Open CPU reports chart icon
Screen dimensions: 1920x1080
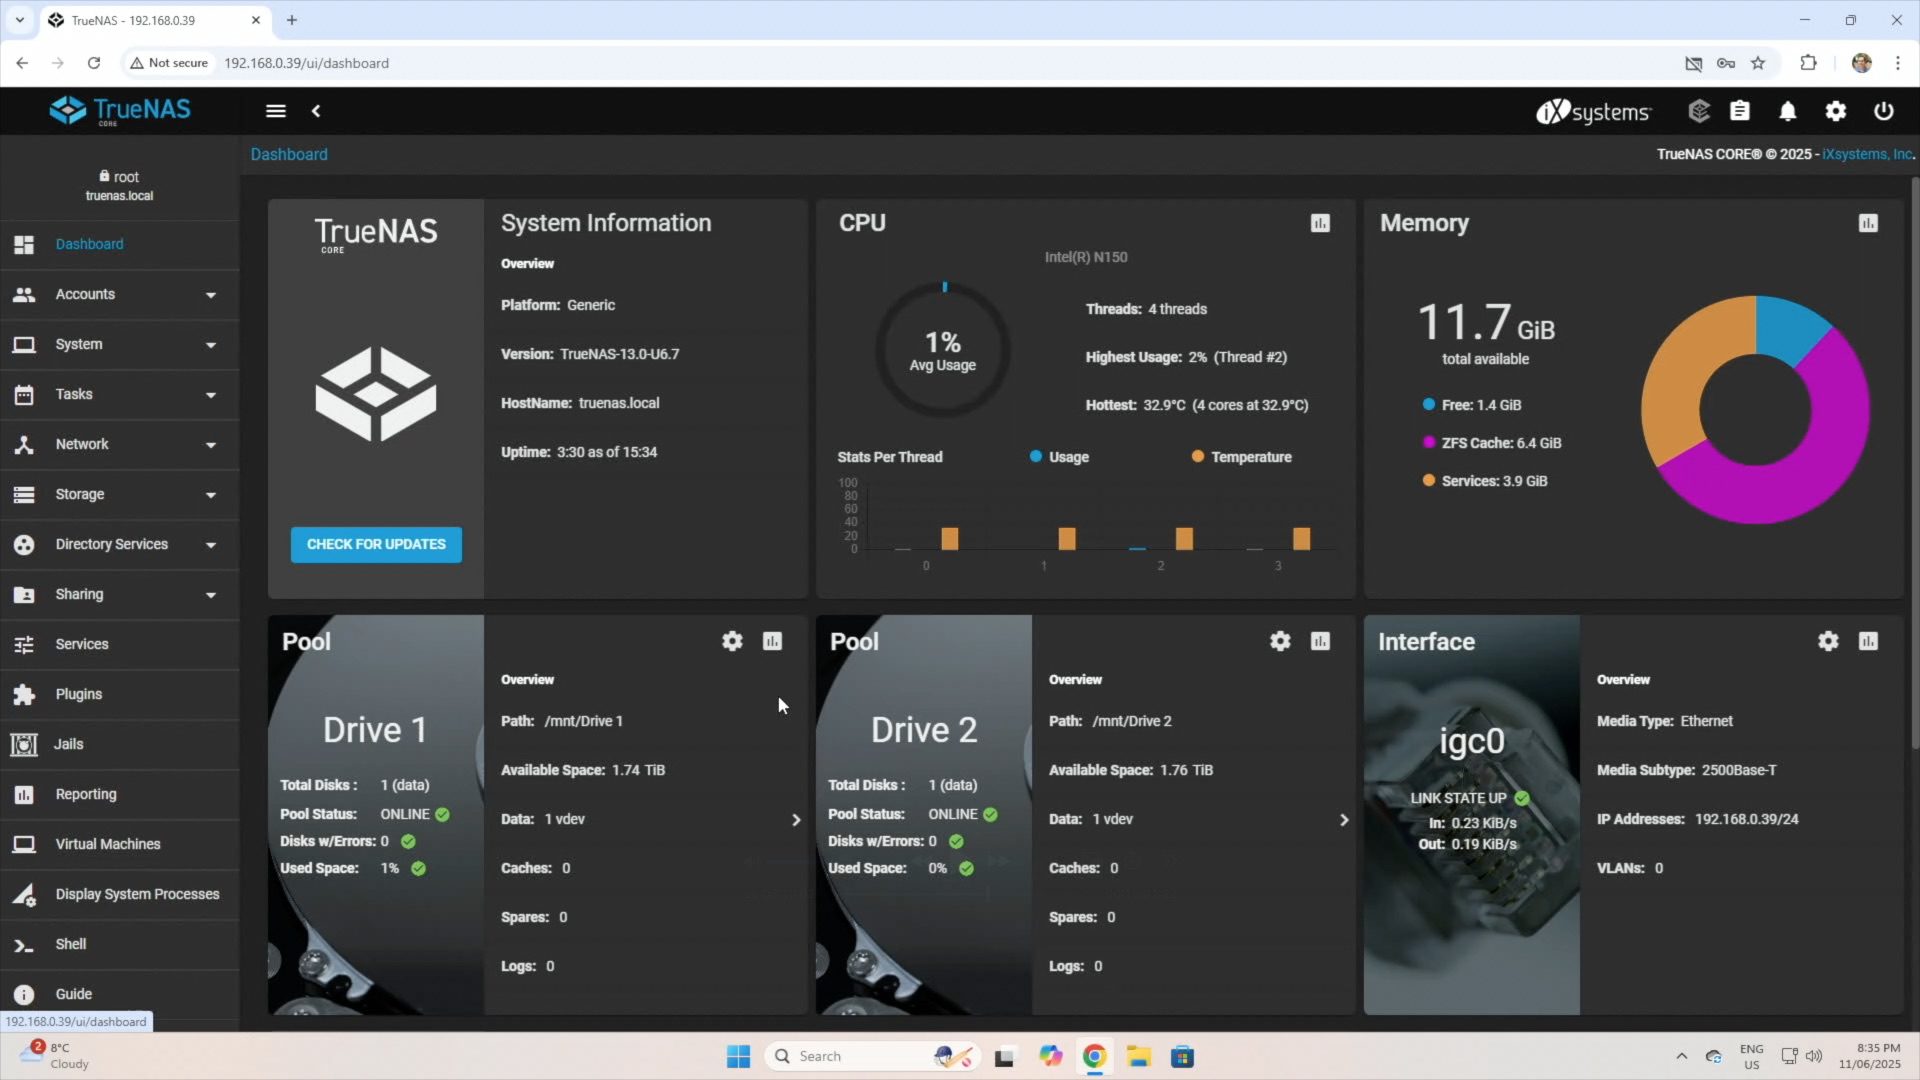point(1320,223)
